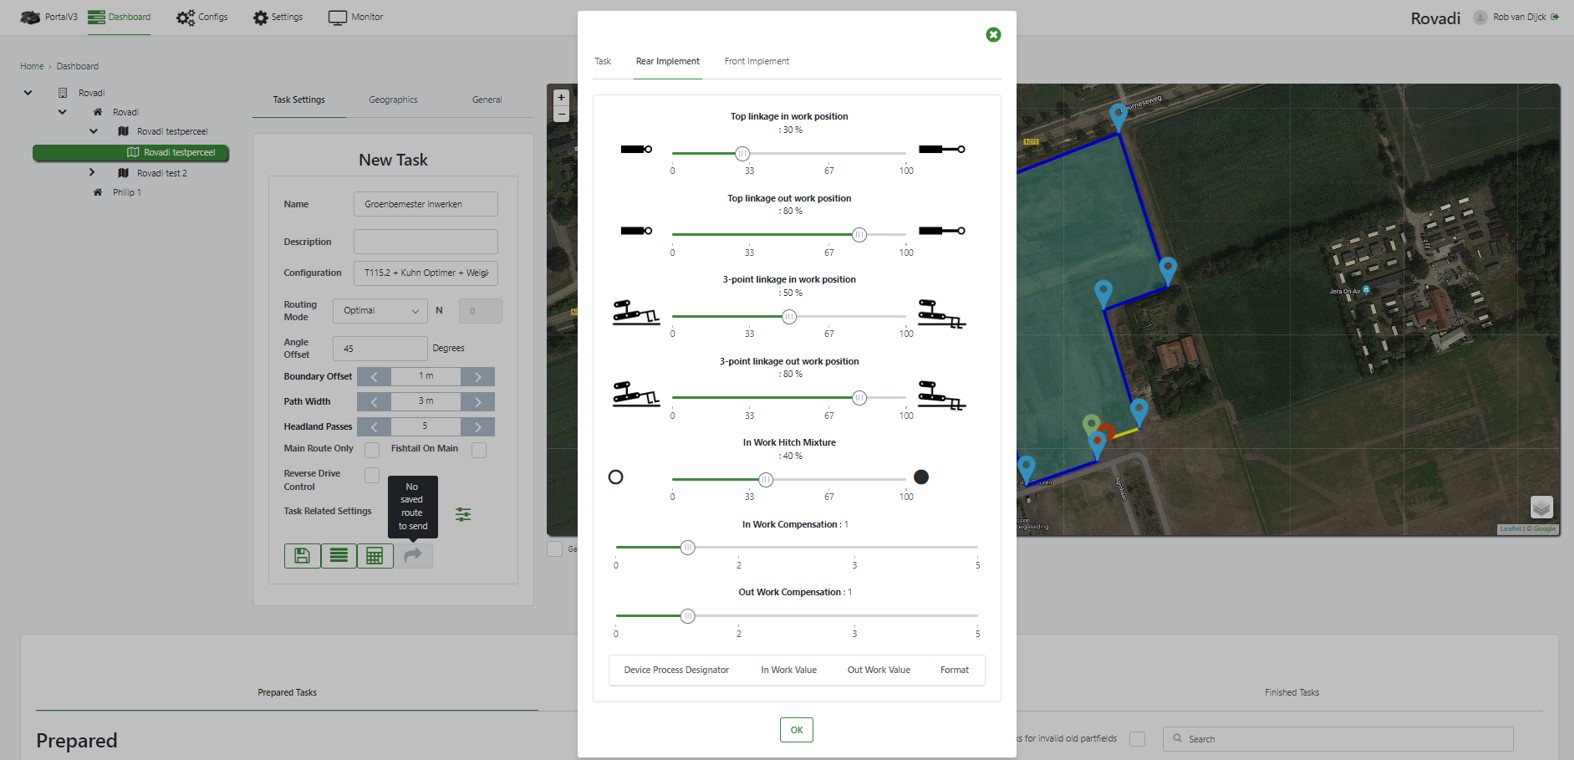
Task: Click right 3-point linkage icon, in-work row
Action: tap(942, 314)
